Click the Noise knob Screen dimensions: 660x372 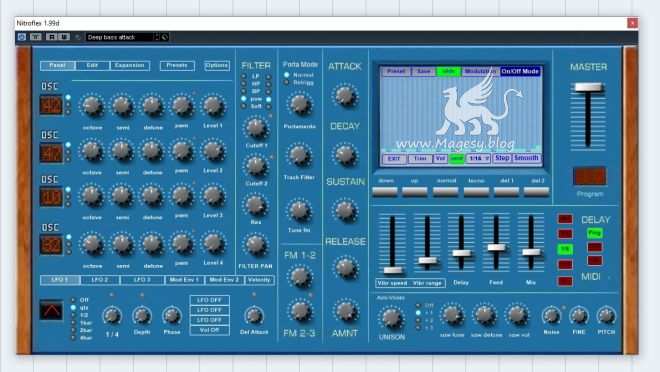tap(551, 315)
